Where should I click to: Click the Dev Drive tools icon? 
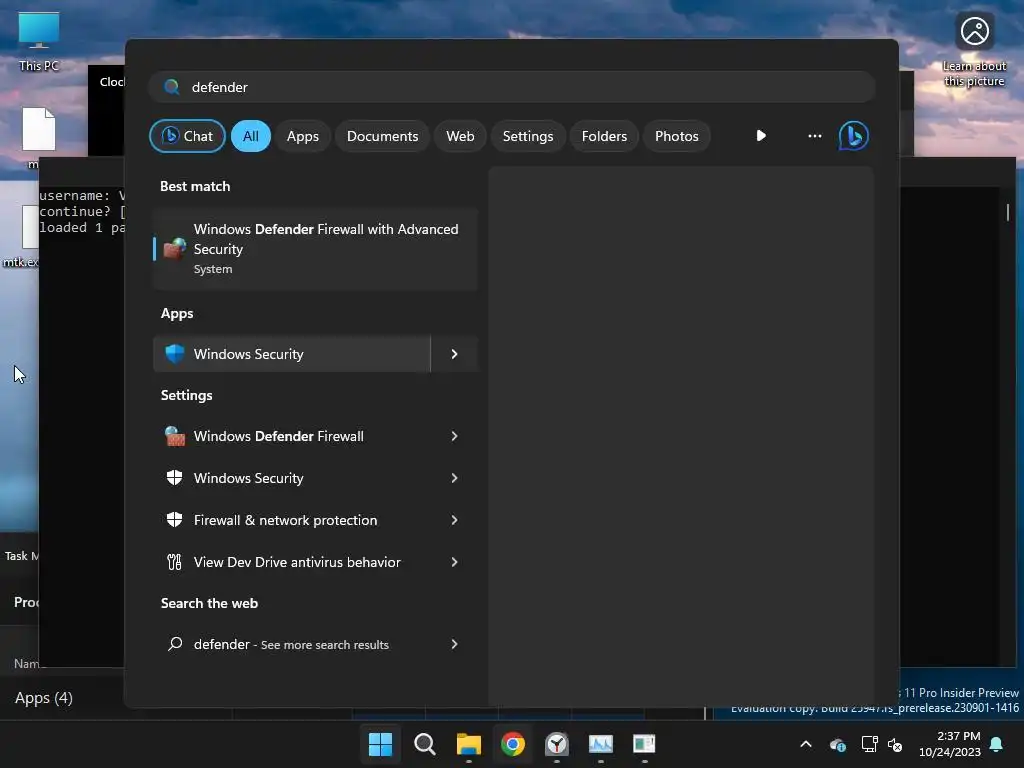coord(174,562)
